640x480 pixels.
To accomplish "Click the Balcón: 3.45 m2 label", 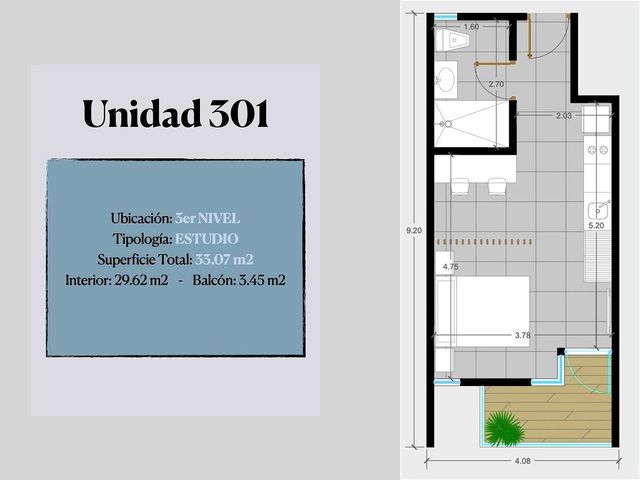I will [239, 280].
